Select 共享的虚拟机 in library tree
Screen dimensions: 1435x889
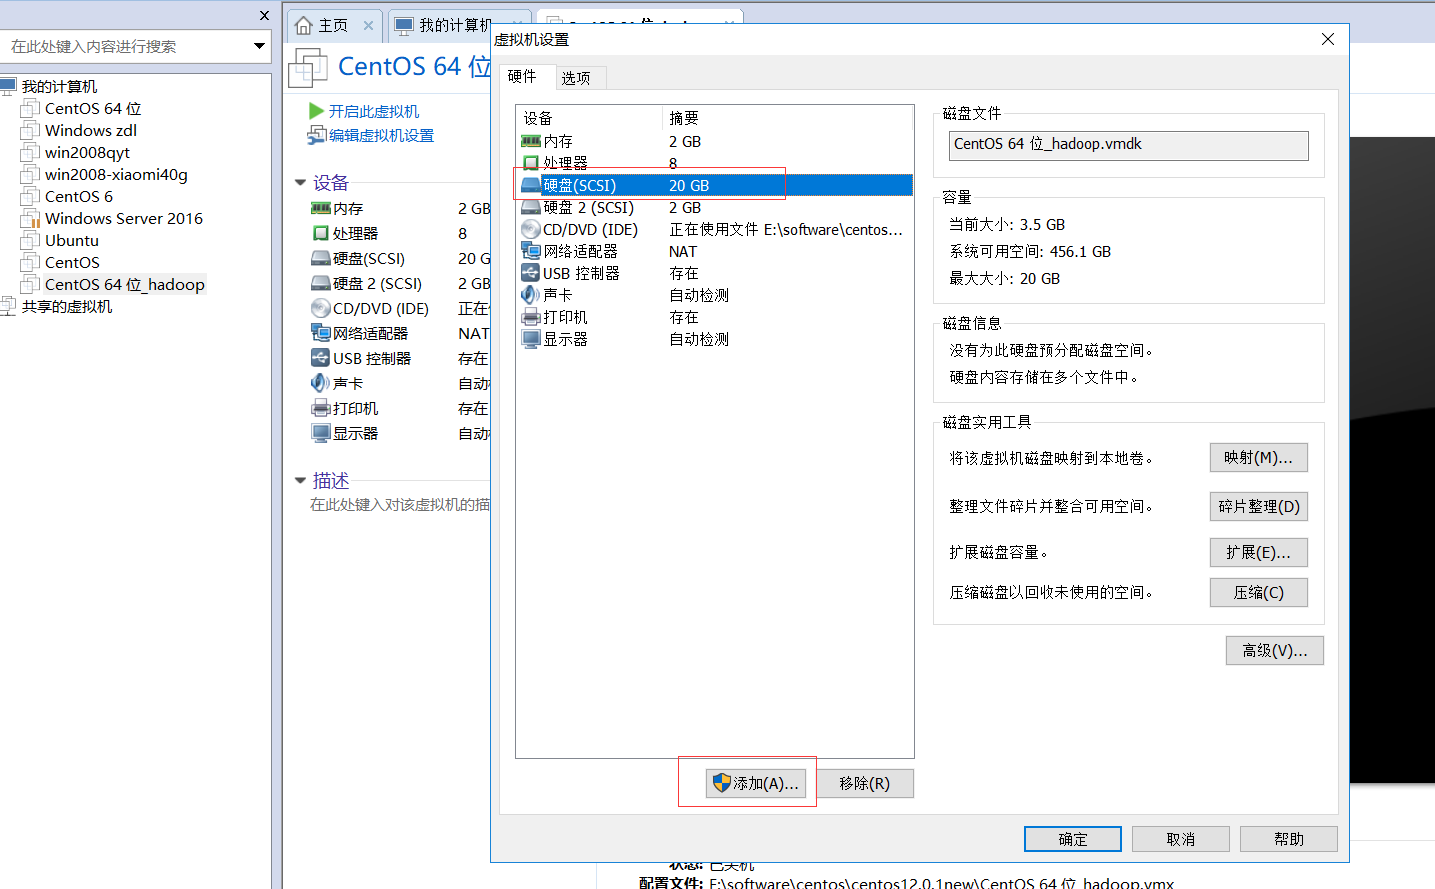67,306
